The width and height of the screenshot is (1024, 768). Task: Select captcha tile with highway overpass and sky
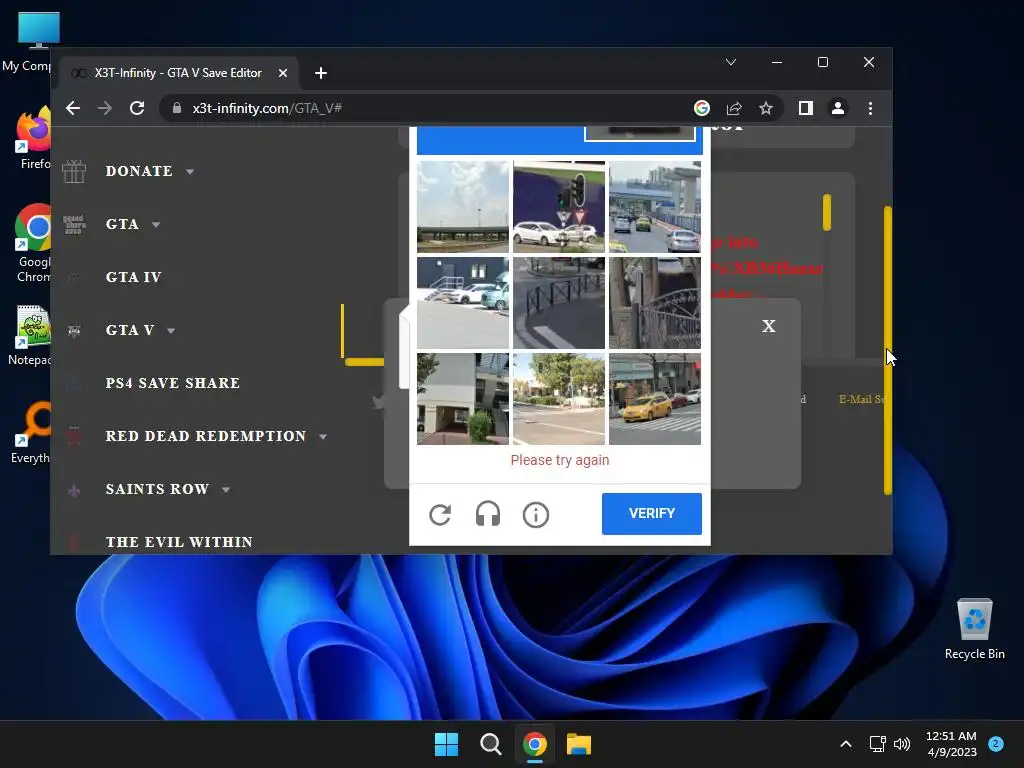[x=462, y=206]
